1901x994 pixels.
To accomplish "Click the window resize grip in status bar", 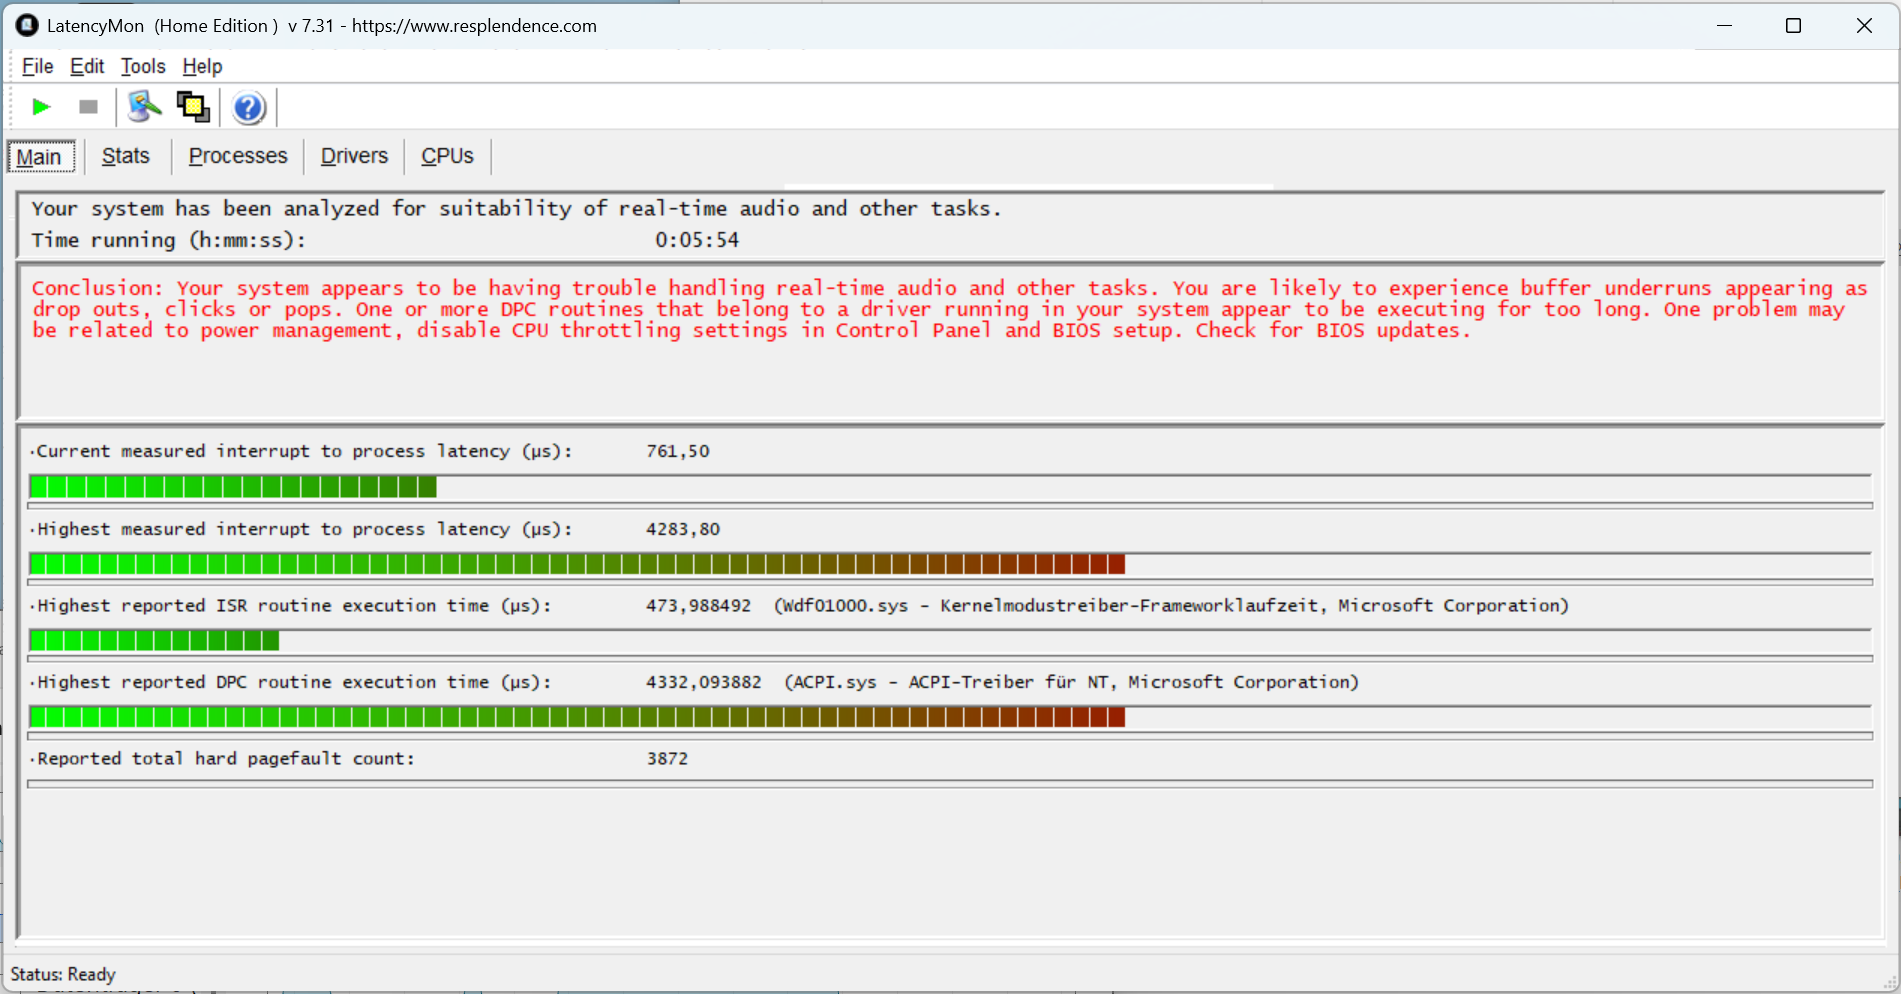I will 1889,982.
